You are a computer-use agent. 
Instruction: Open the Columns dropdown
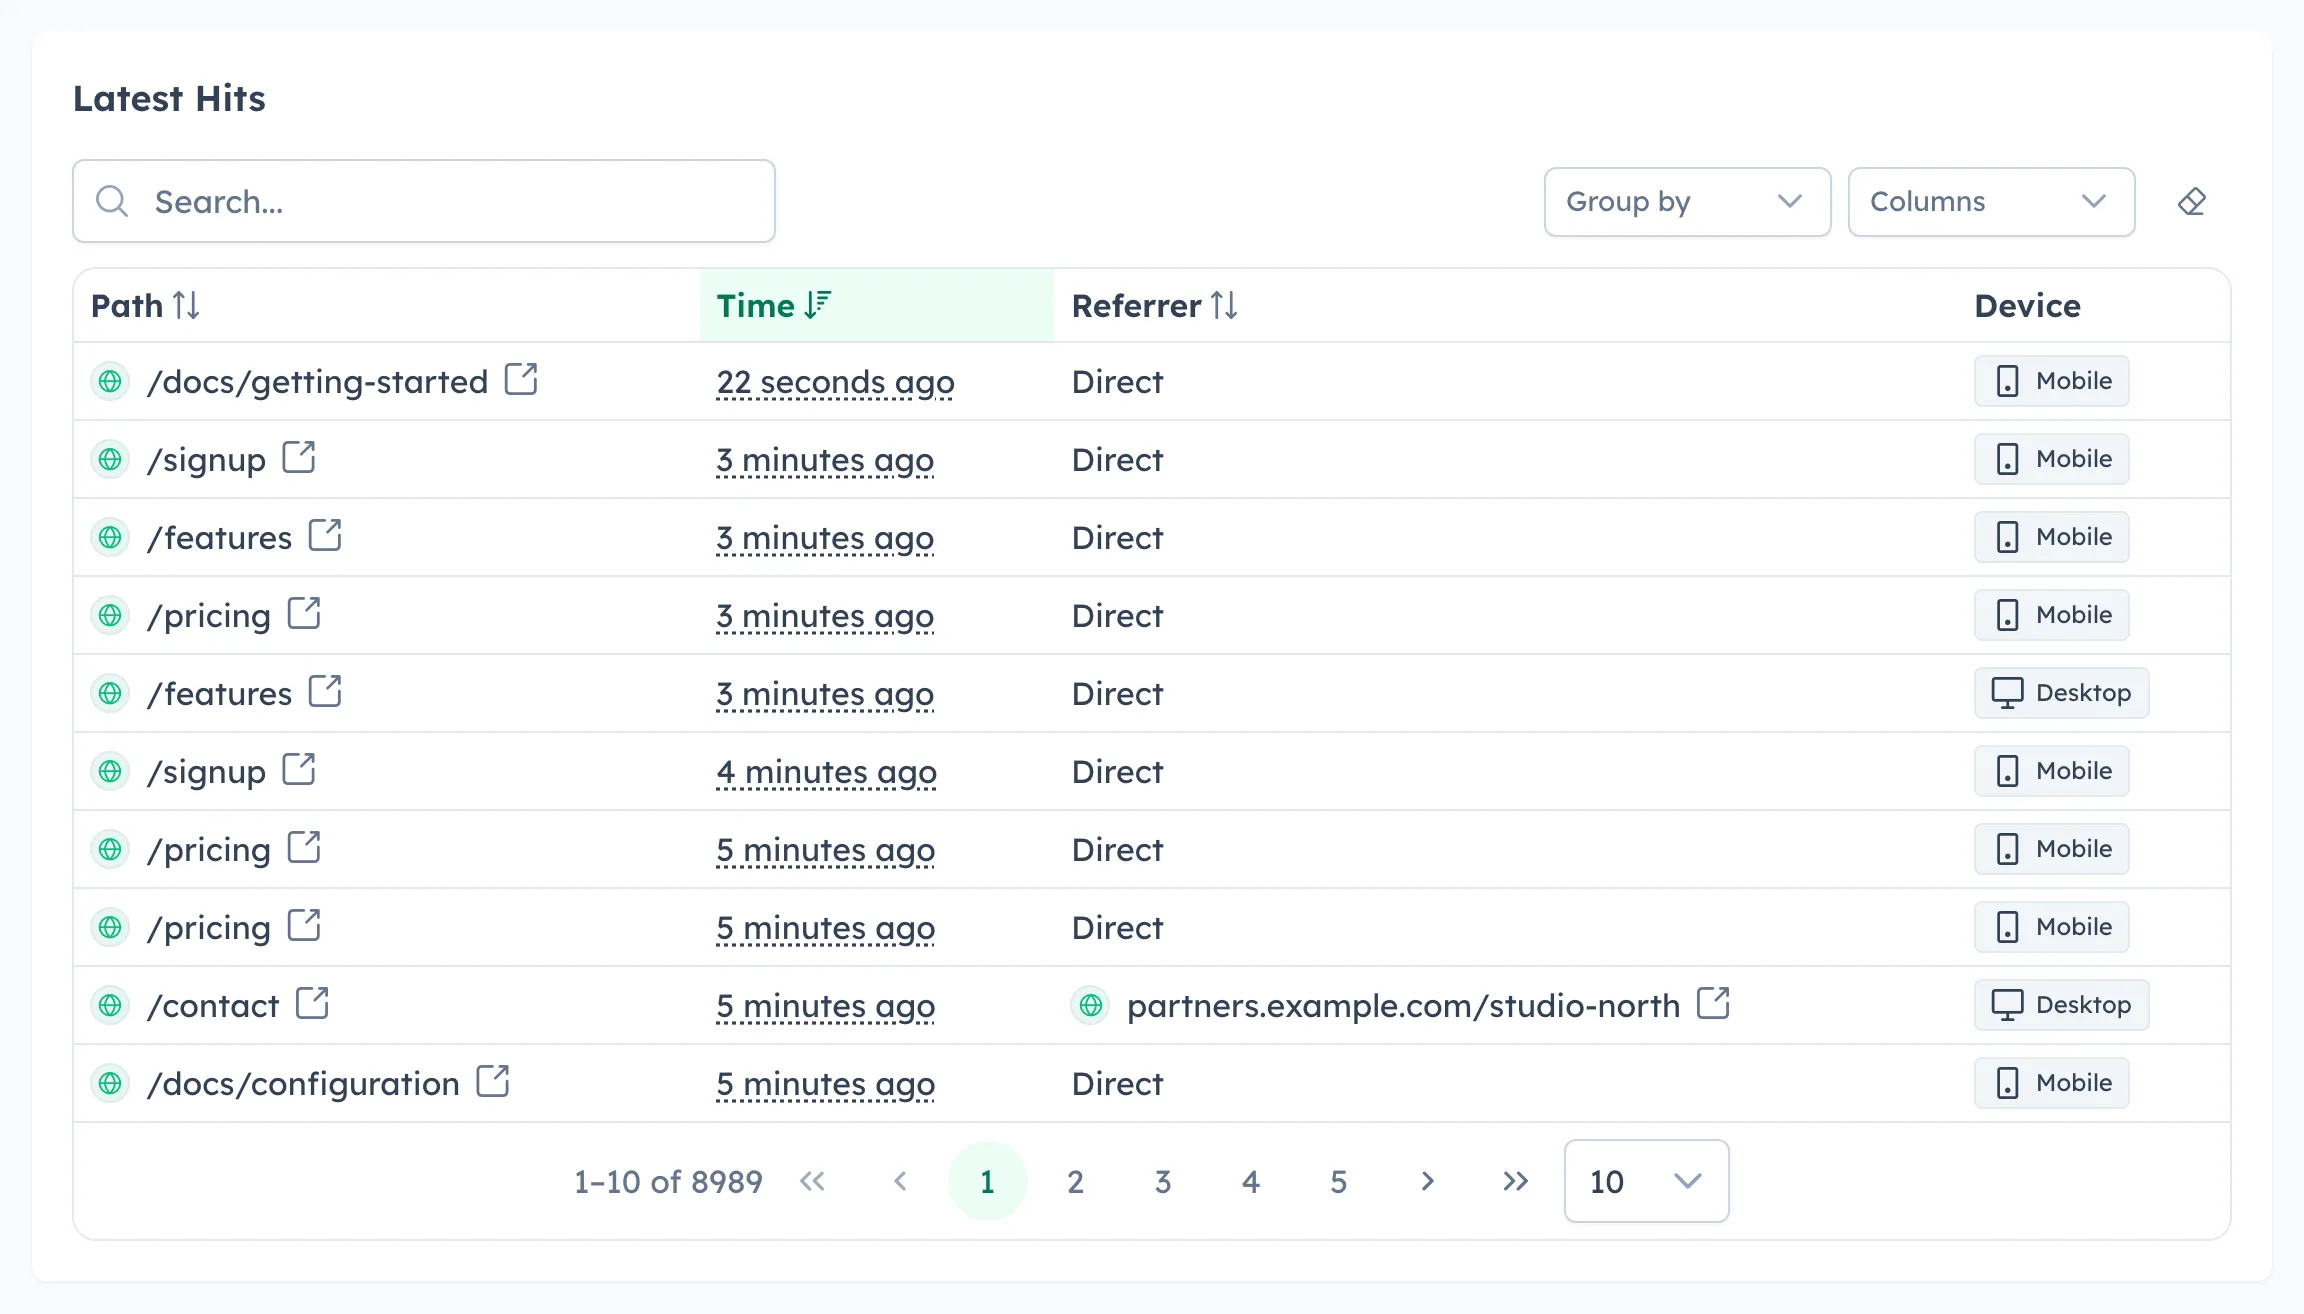[1991, 202]
